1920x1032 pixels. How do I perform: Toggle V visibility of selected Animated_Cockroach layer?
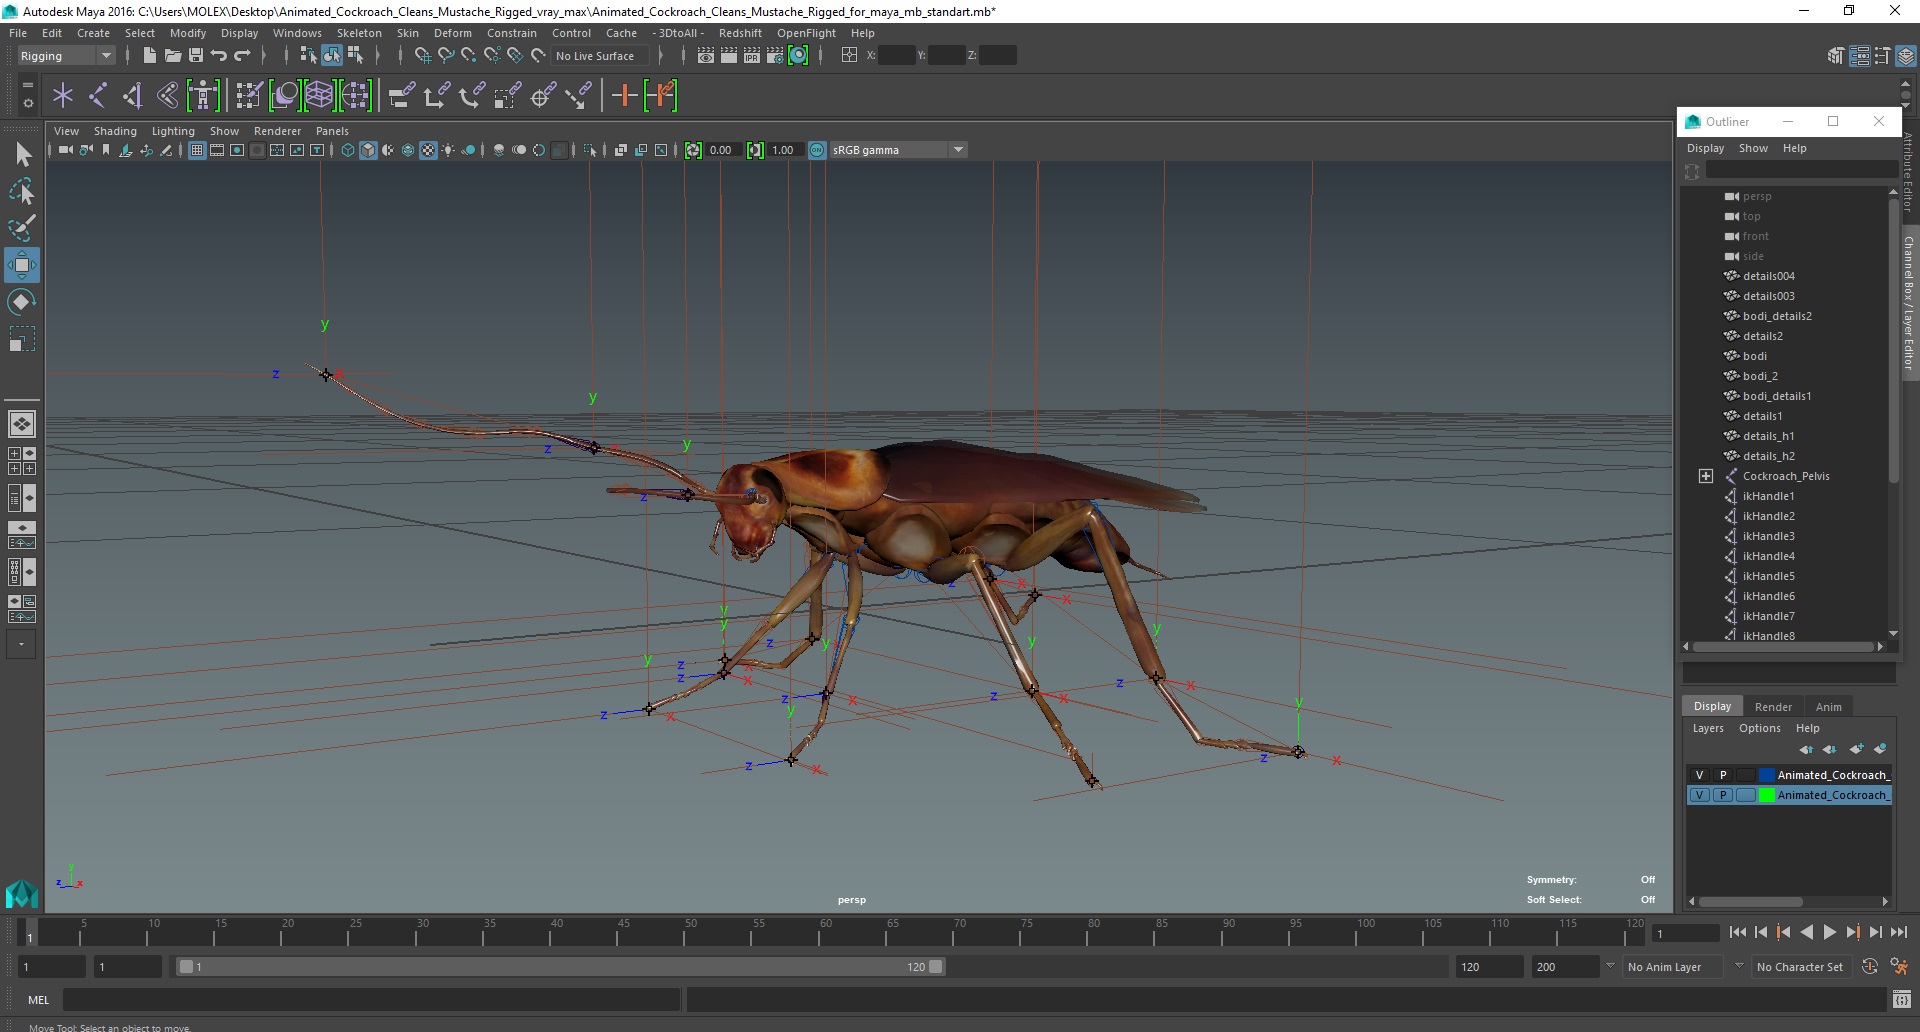click(x=1699, y=795)
